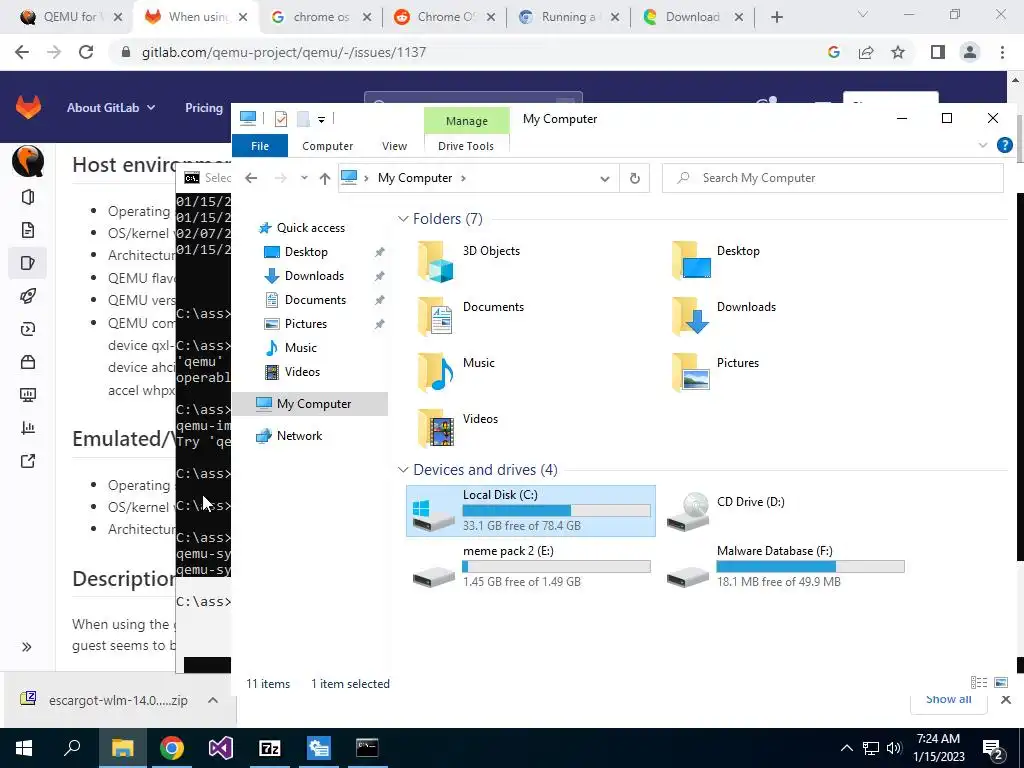Viewport: 1024px width, 768px height.
Task: Close the downloads bar
Action: (x=1006, y=699)
